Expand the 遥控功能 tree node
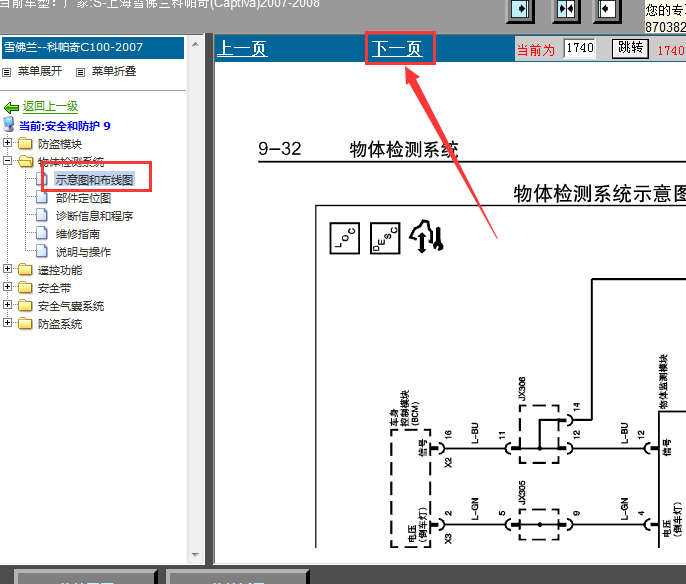Viewport: 686px width, 584px height. pyautogui.click(x=7, y=269)
